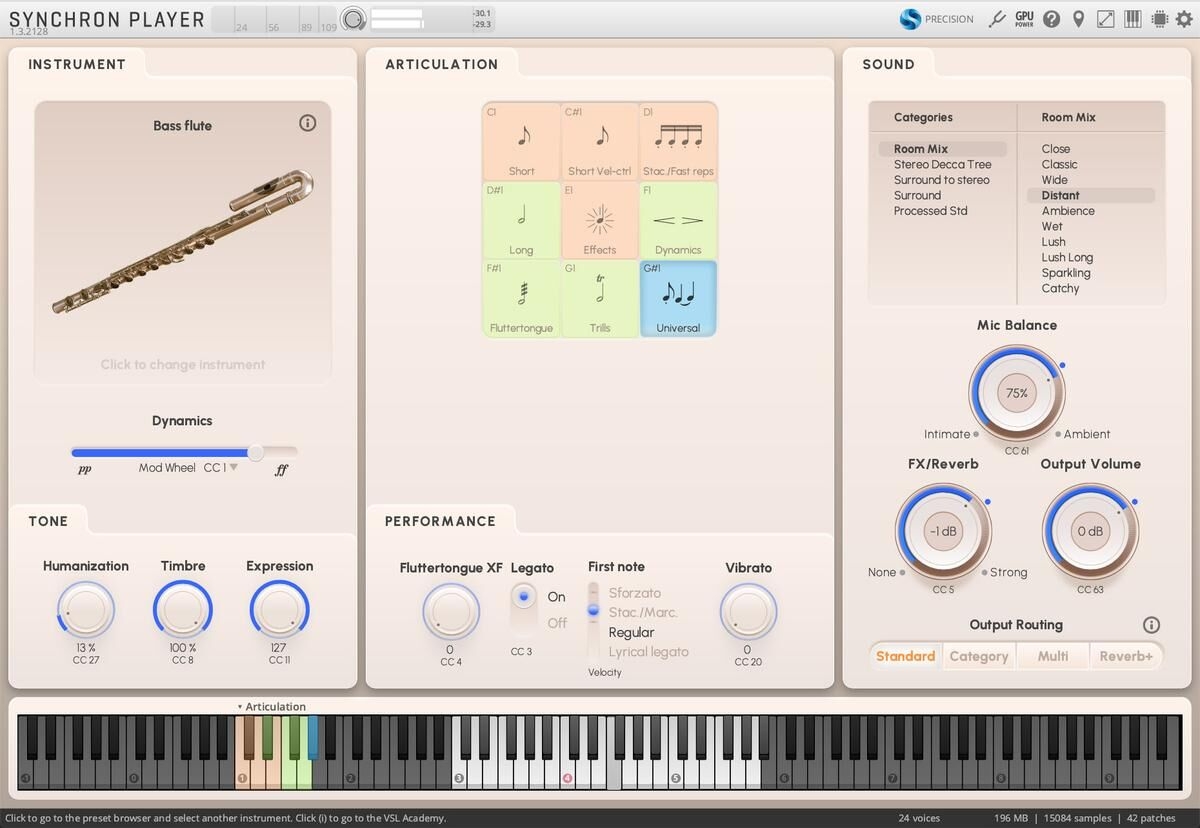The width and height of the screenshot is (1200, 828).
Task: Open the Mod Wheel CC1 dropdown
Action: 233,467
